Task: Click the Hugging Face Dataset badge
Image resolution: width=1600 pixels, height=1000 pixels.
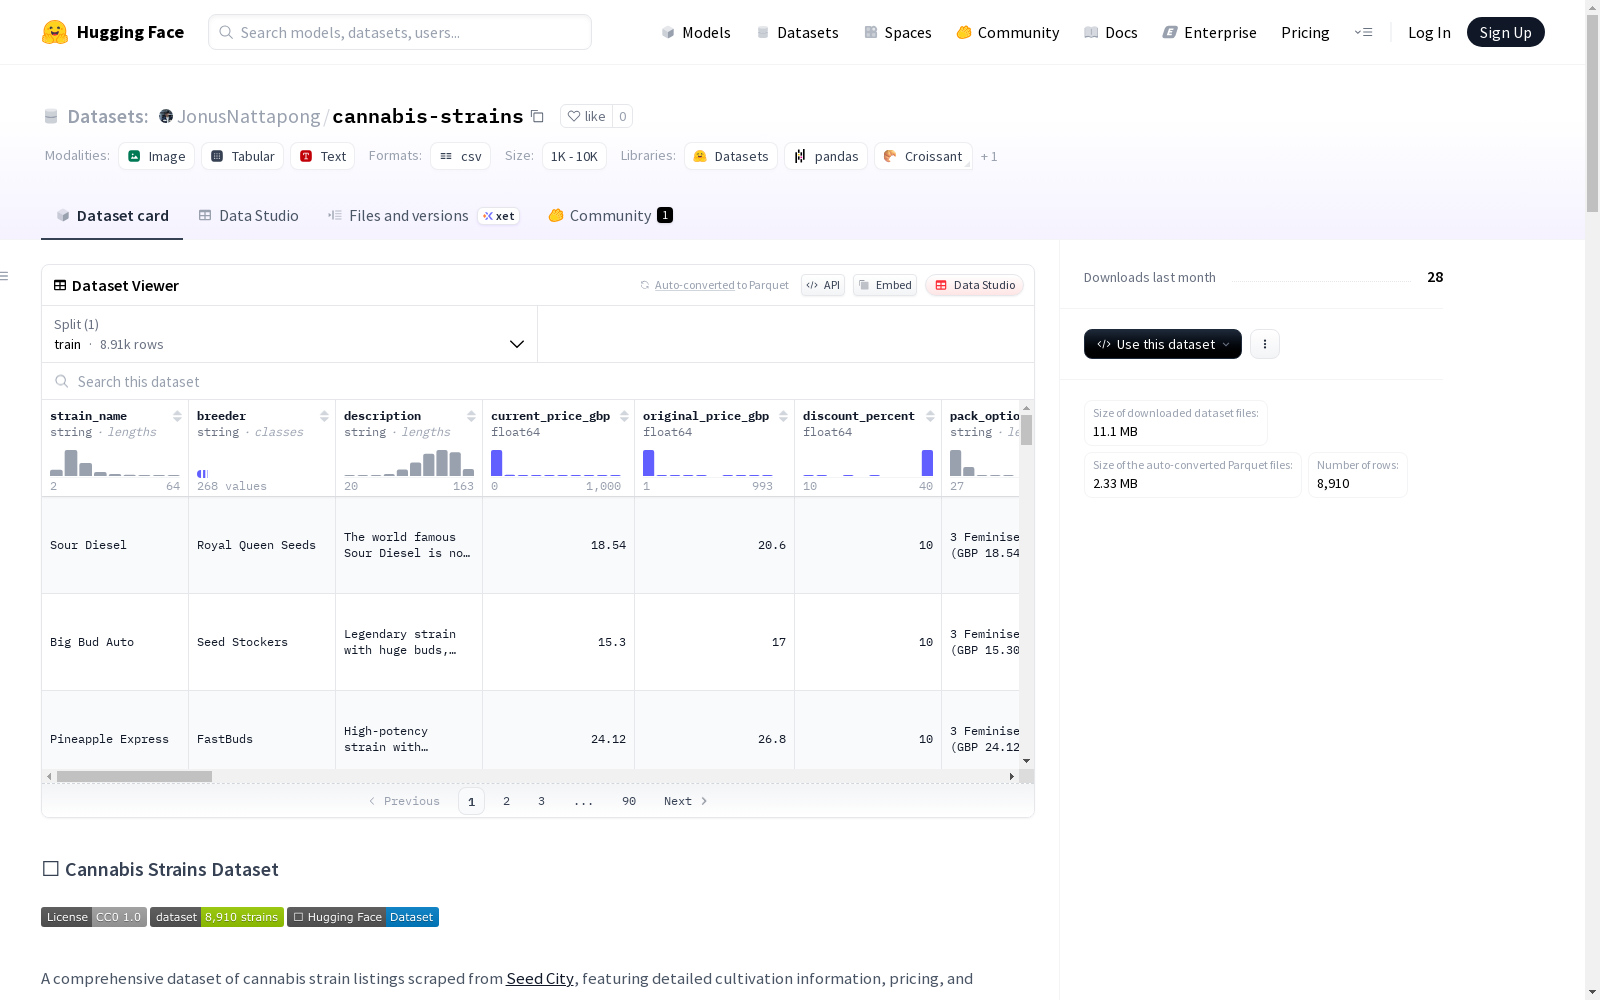Action: [x=363, y=917]
